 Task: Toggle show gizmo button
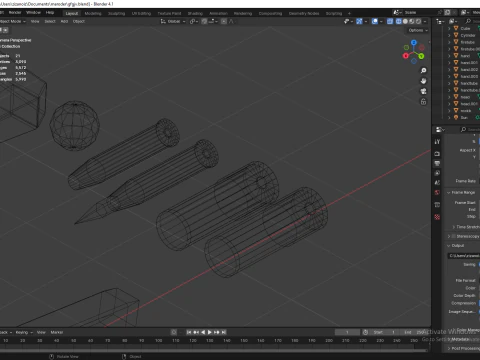click(359, 21)
